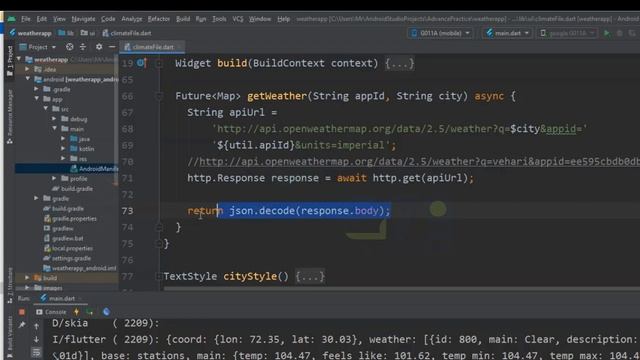Image resolution: width=640 pixels, height=360 pixels.
Task: Open the commented openweathermap URL link
Action: coord(419,162)
